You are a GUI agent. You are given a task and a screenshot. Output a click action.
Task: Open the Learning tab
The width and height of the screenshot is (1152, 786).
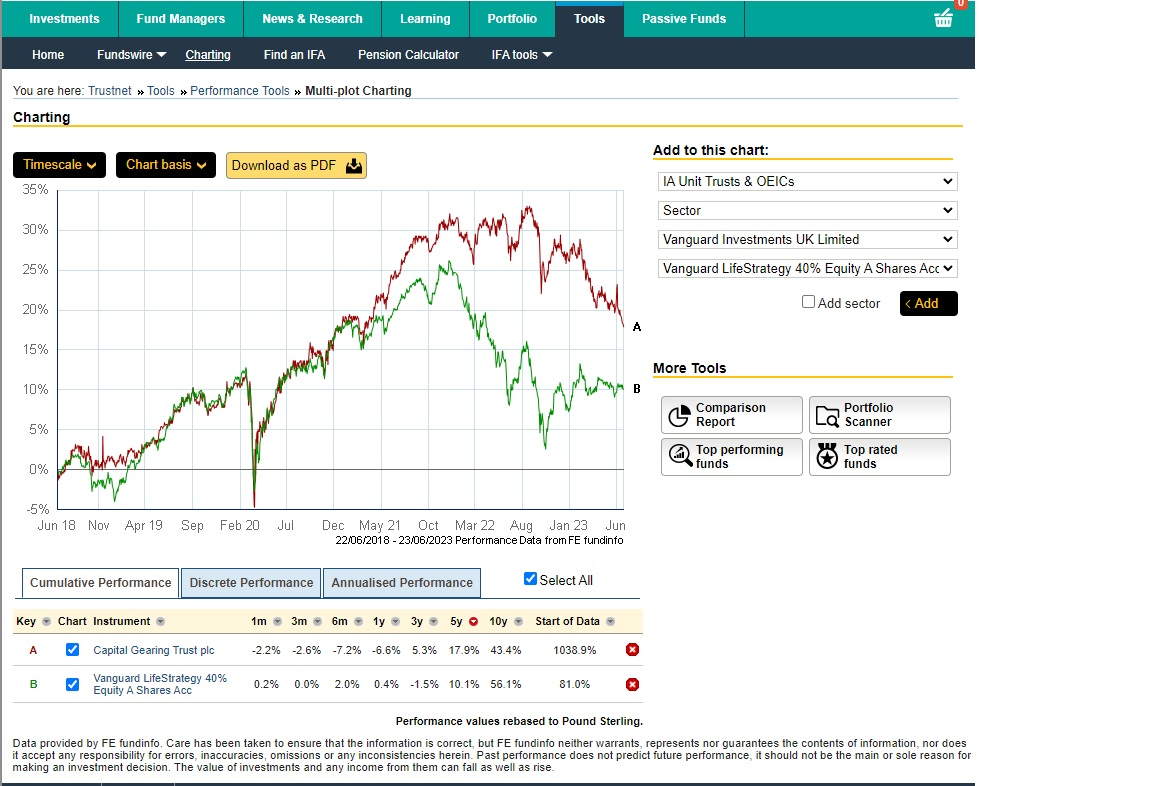[x=425, y=19]
